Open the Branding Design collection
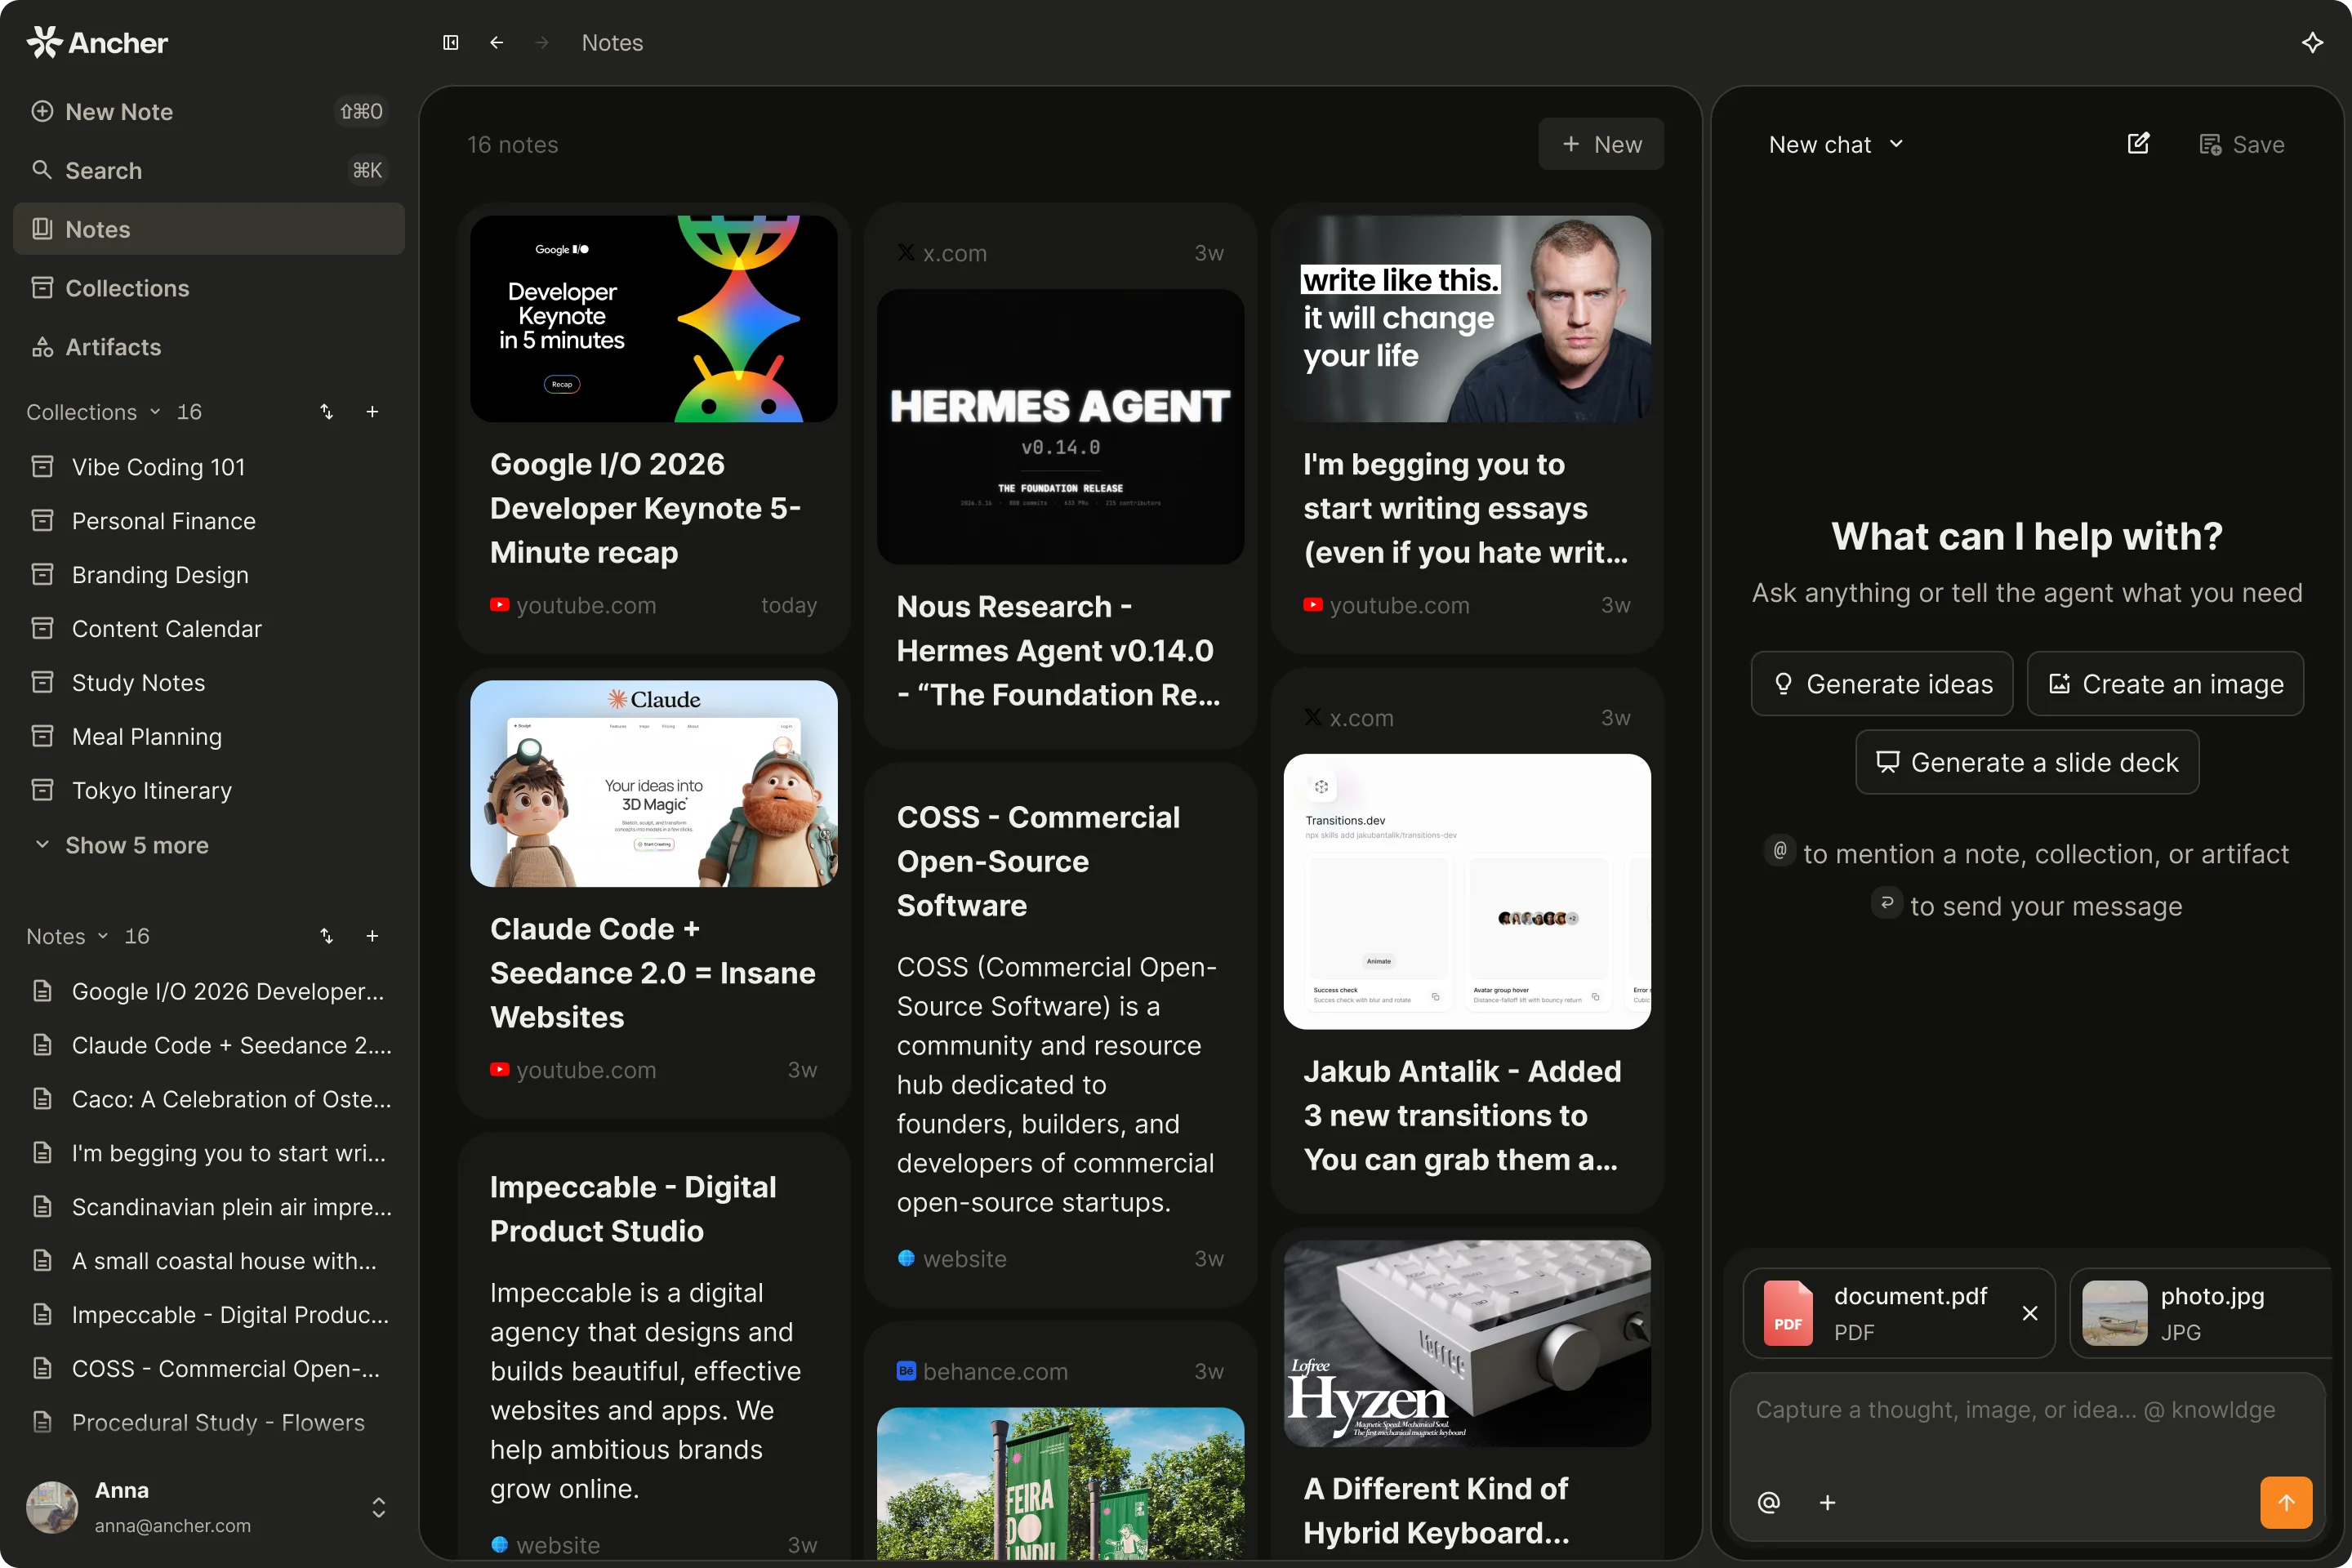The image size is (2352, 1568). click(x=209, y=575)
